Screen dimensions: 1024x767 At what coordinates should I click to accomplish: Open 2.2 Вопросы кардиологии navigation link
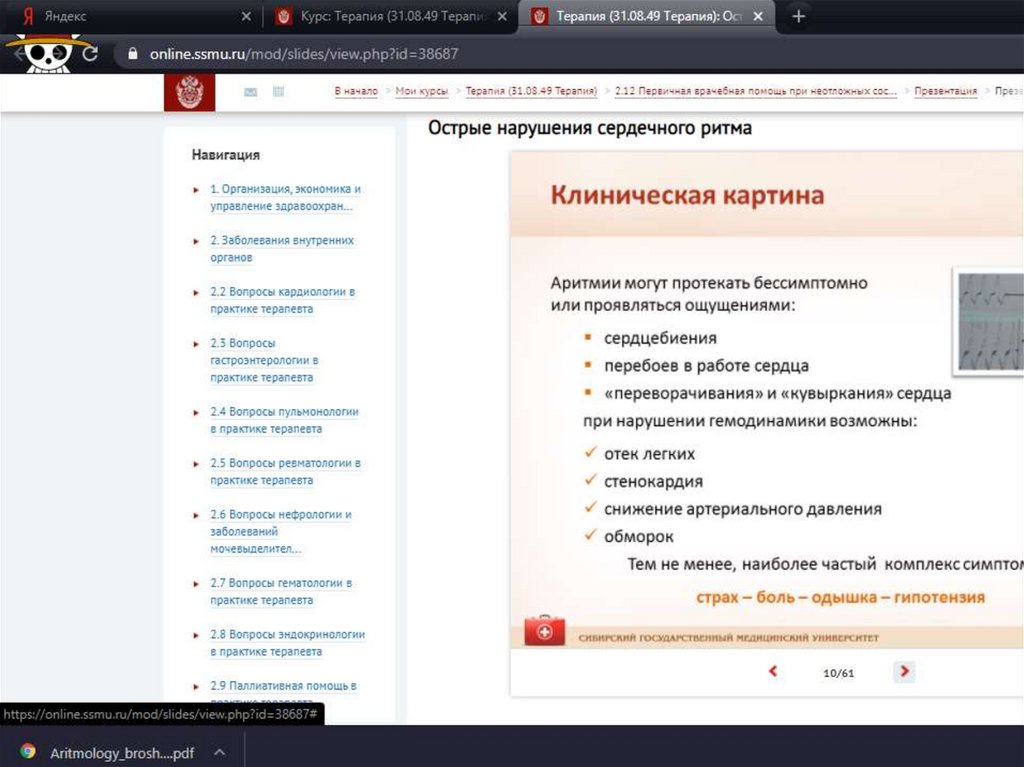(x=282, y=300)
